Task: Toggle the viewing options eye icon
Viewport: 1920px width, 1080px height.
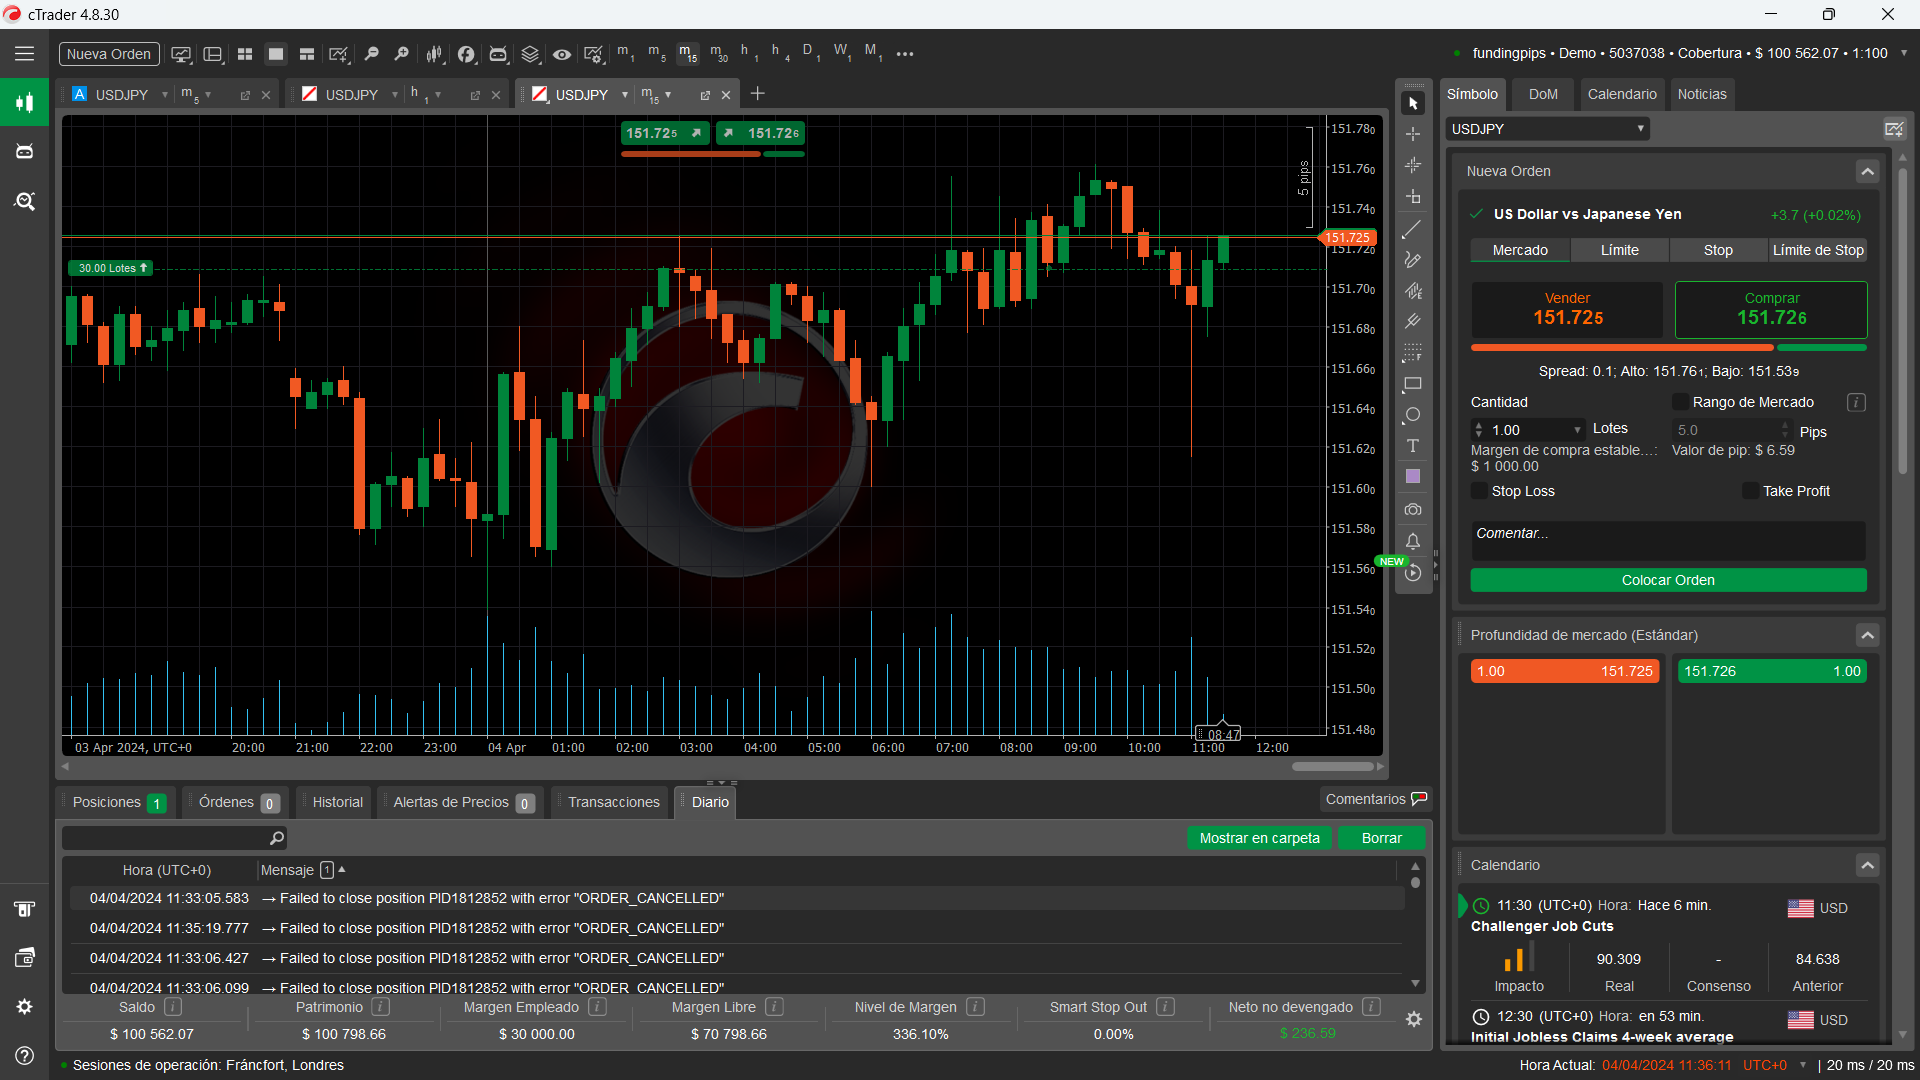Action: click(x=562, y=54)
